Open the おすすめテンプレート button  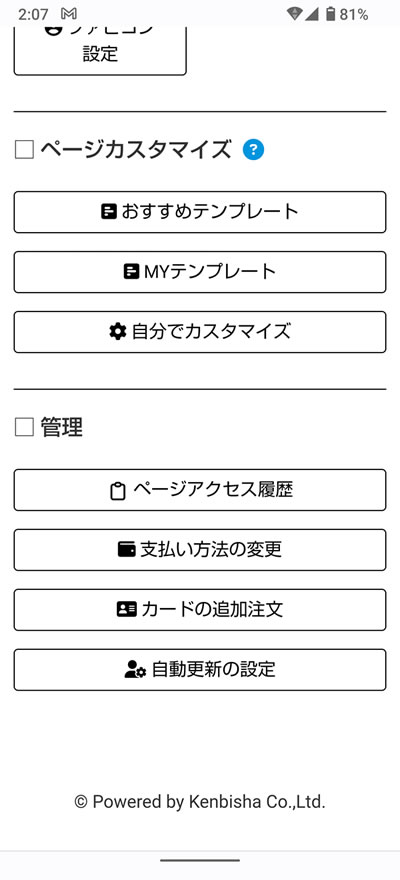(x=200, y=212)
